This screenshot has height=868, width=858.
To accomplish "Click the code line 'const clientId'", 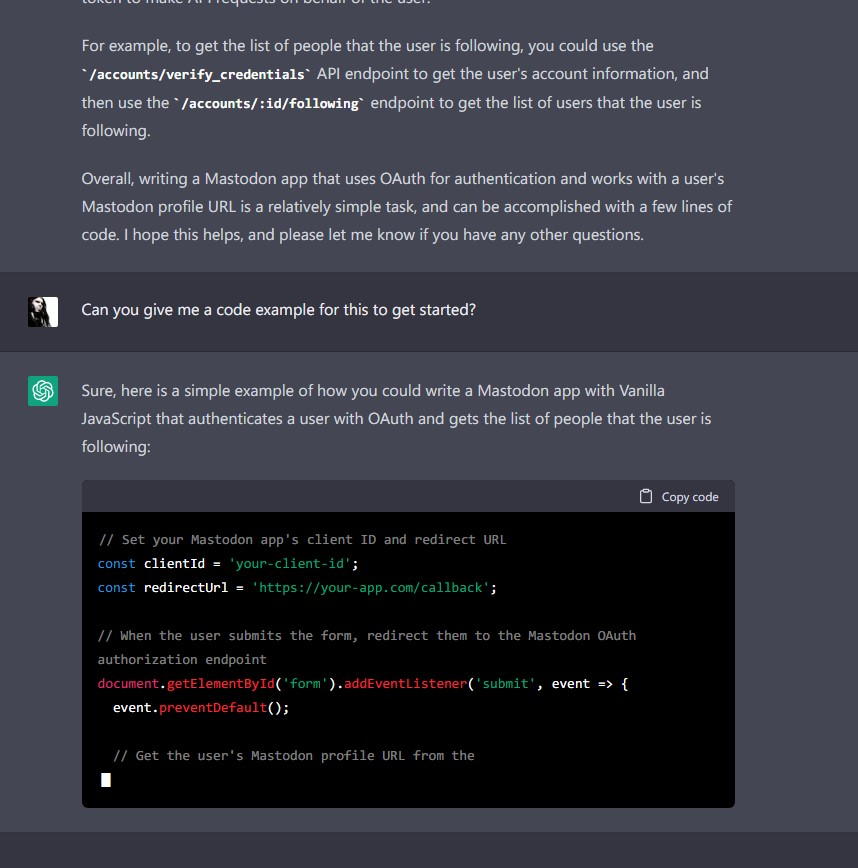I will point(228,564).
